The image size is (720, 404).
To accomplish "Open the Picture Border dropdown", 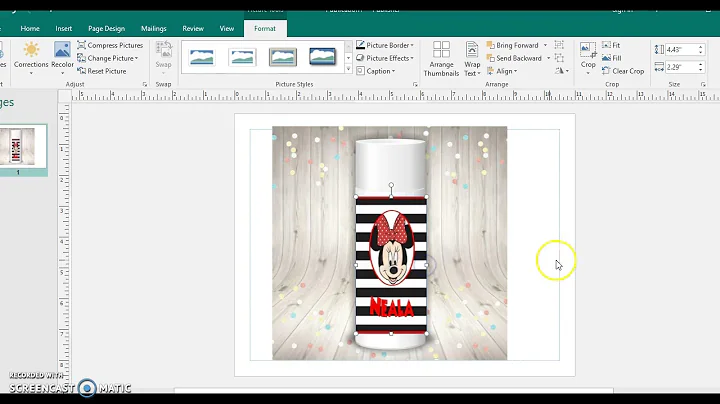I will click(385, 45).
